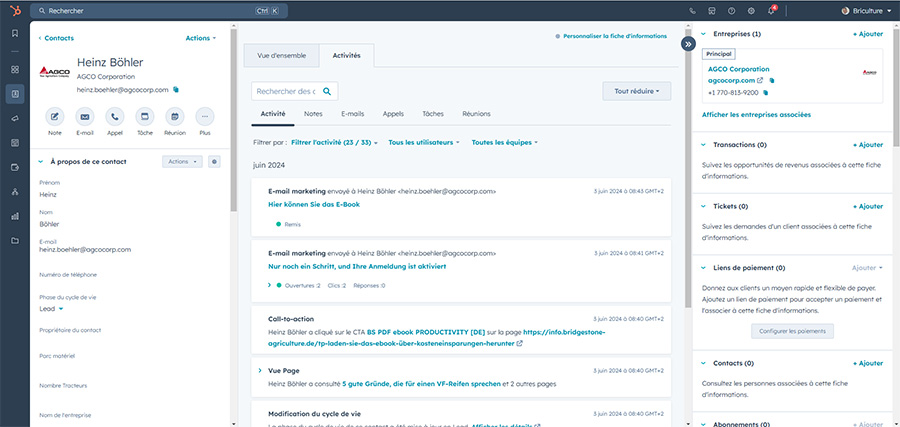Image resolution: width=900 pixels, height=427 pixels.
Task: Collapse the right sidebar with double-arrow button
Action: pos(688,44)
